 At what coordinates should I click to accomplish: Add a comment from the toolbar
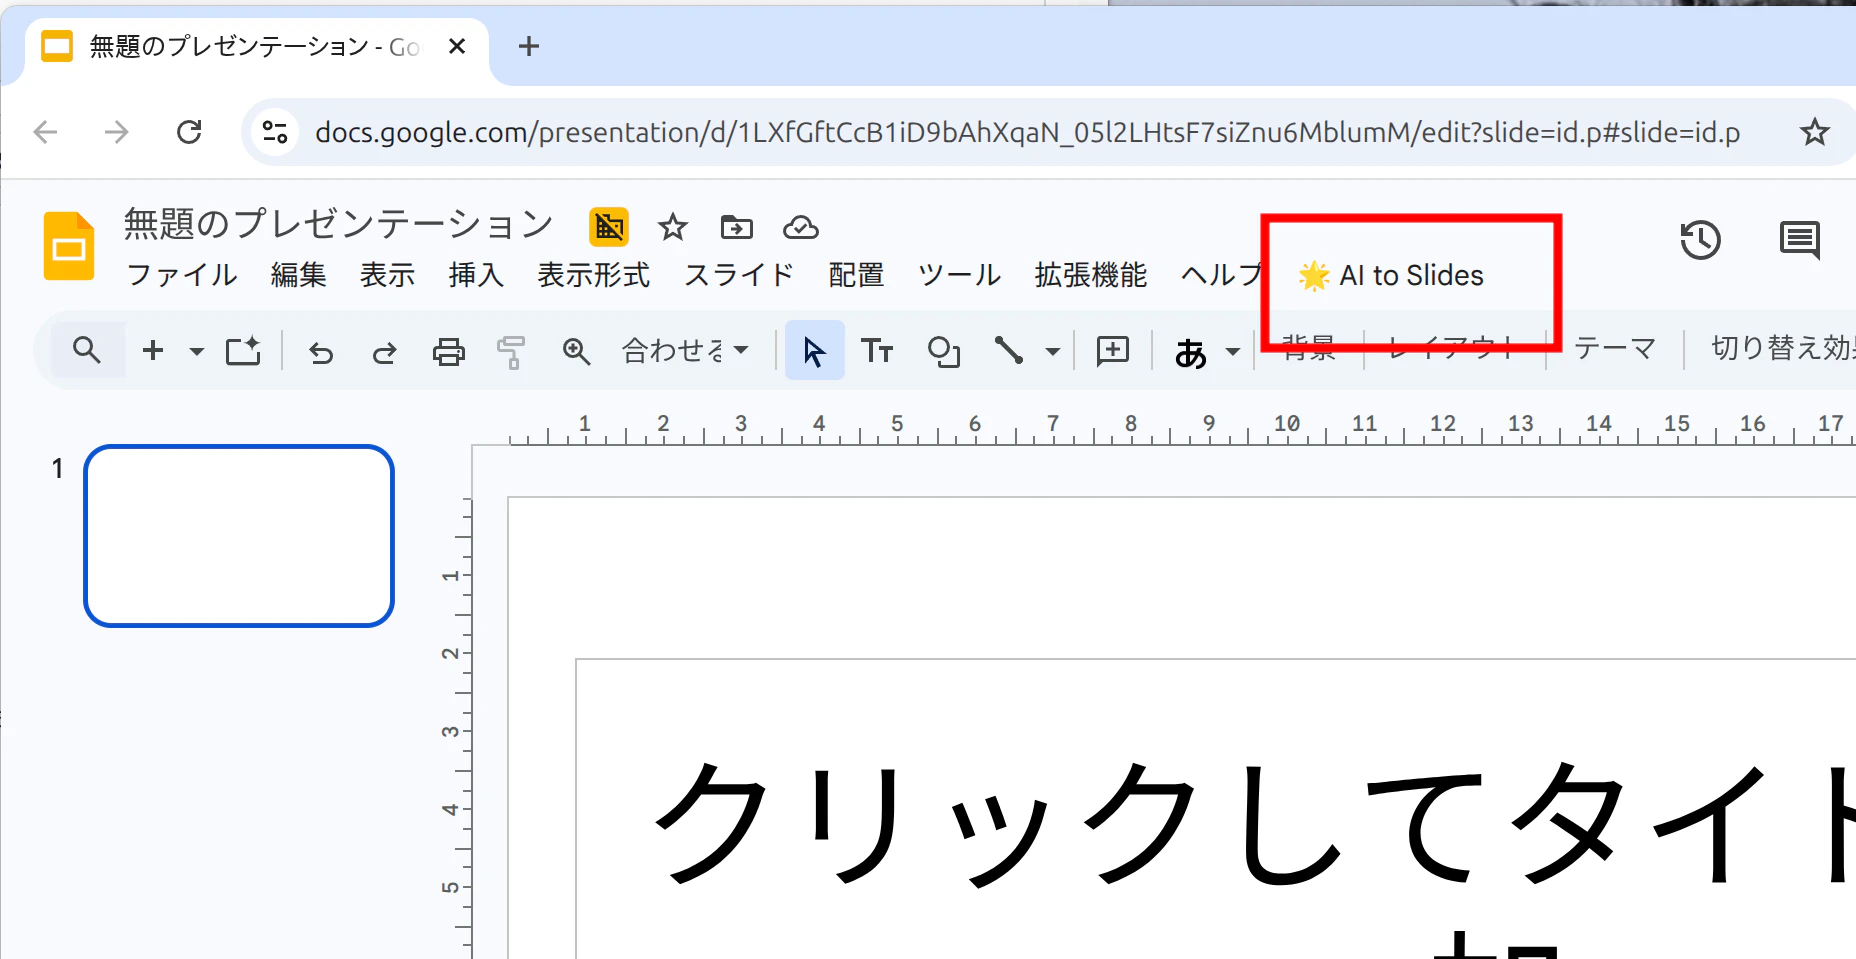[x=1113, y=351]
